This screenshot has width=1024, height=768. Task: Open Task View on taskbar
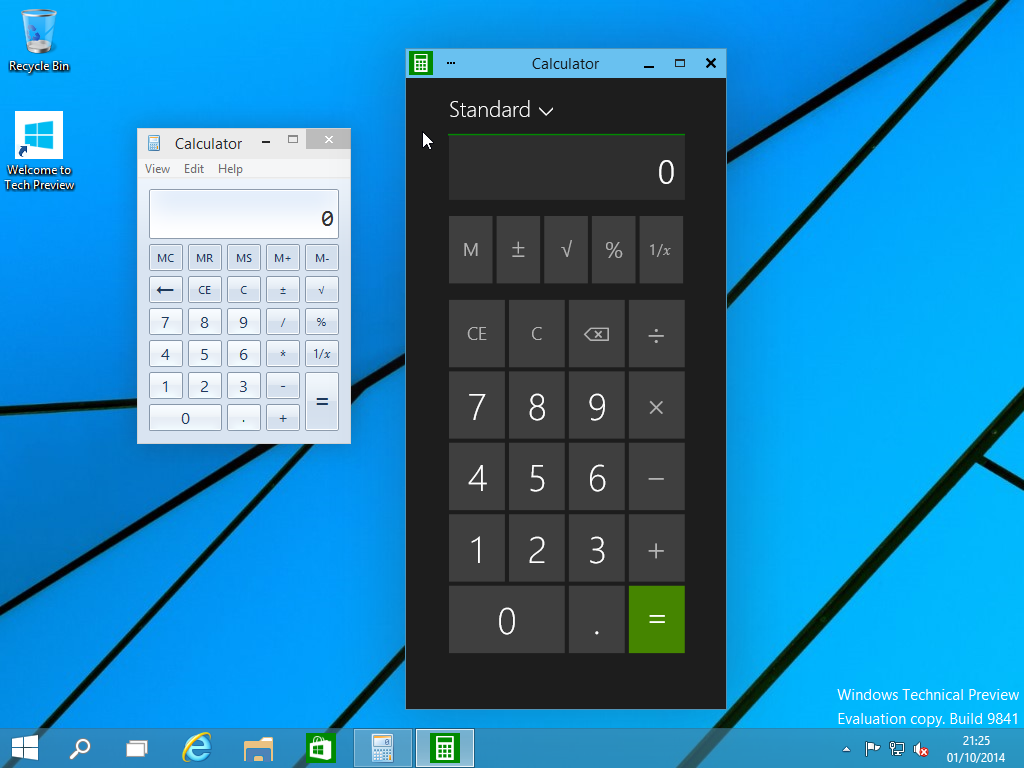(137, 748)
